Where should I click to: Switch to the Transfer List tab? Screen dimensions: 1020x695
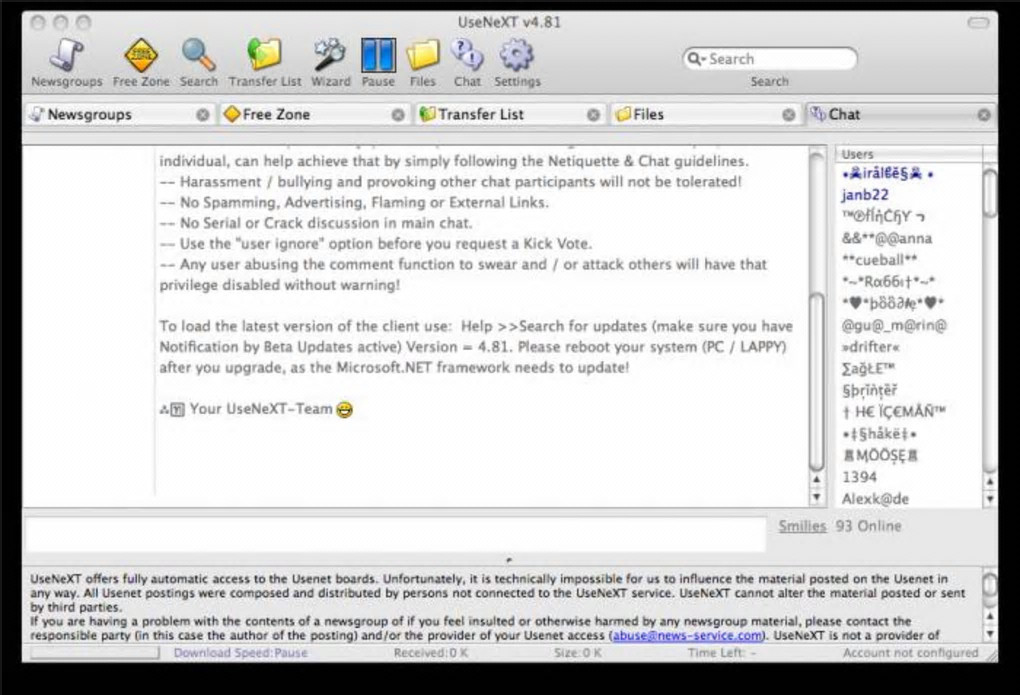[509, 115]
